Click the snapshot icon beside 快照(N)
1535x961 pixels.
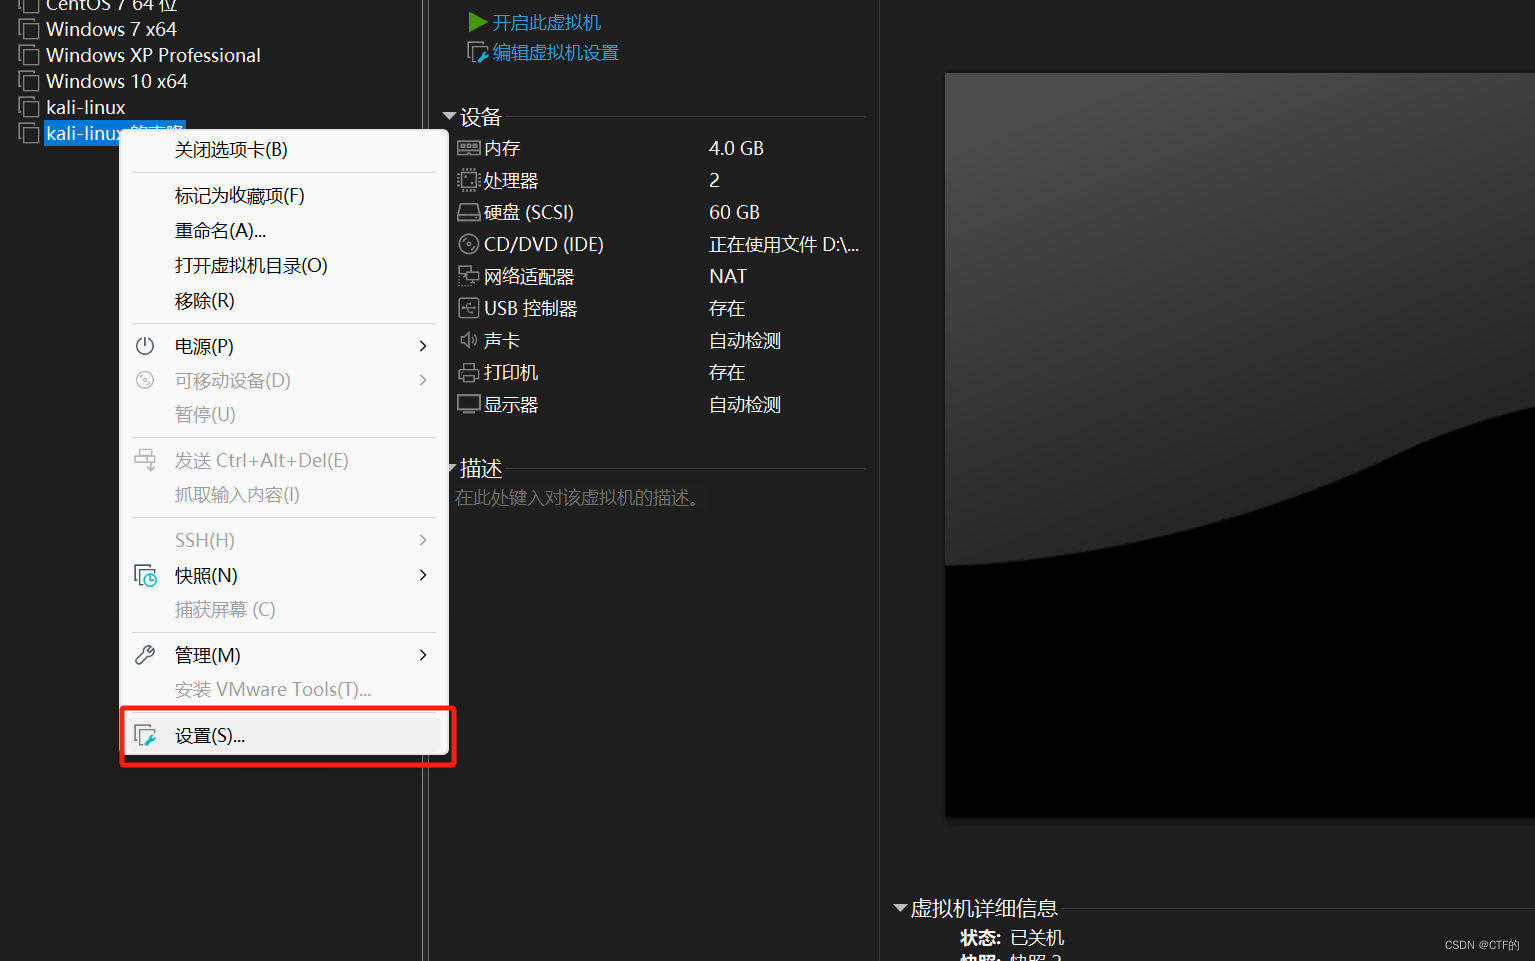click(x=146, y=576)
